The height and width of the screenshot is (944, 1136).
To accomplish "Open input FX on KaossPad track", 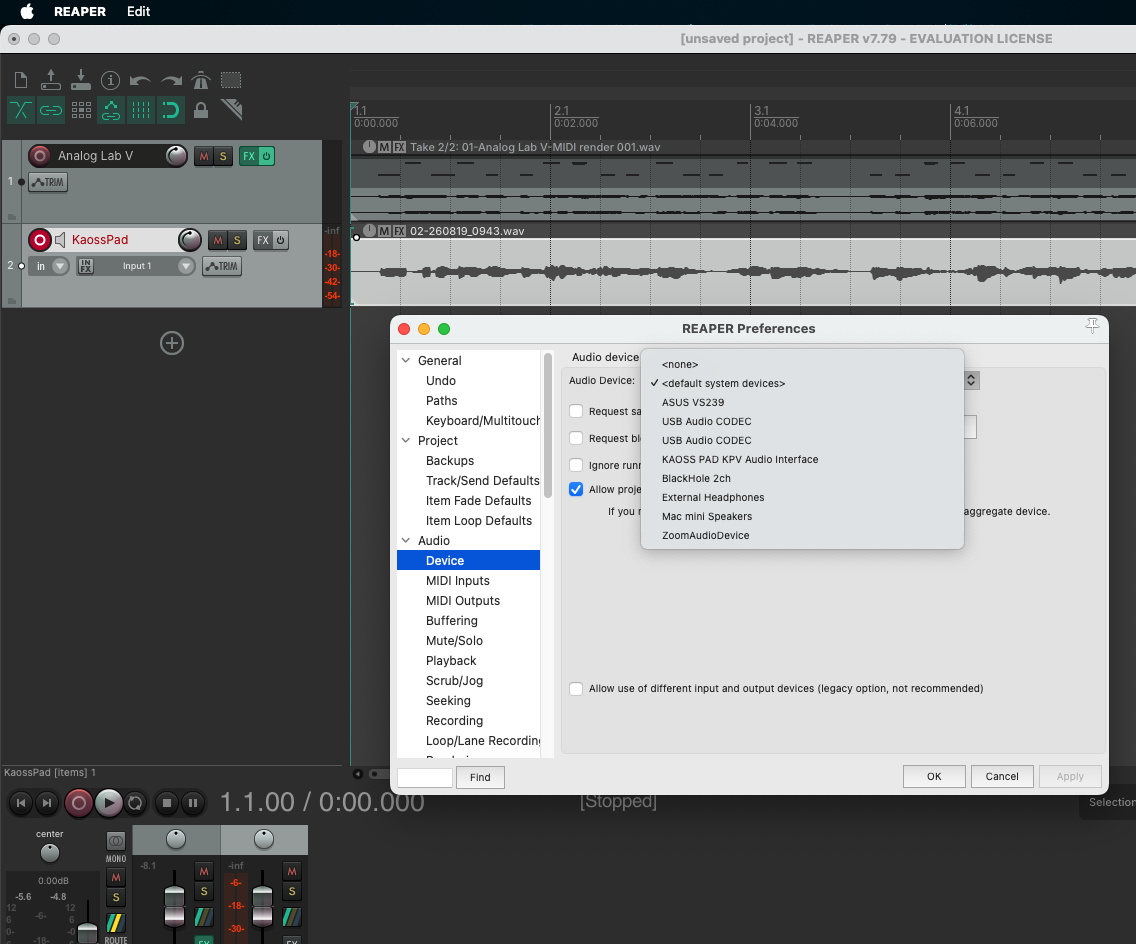I will [x=85, y=266].
